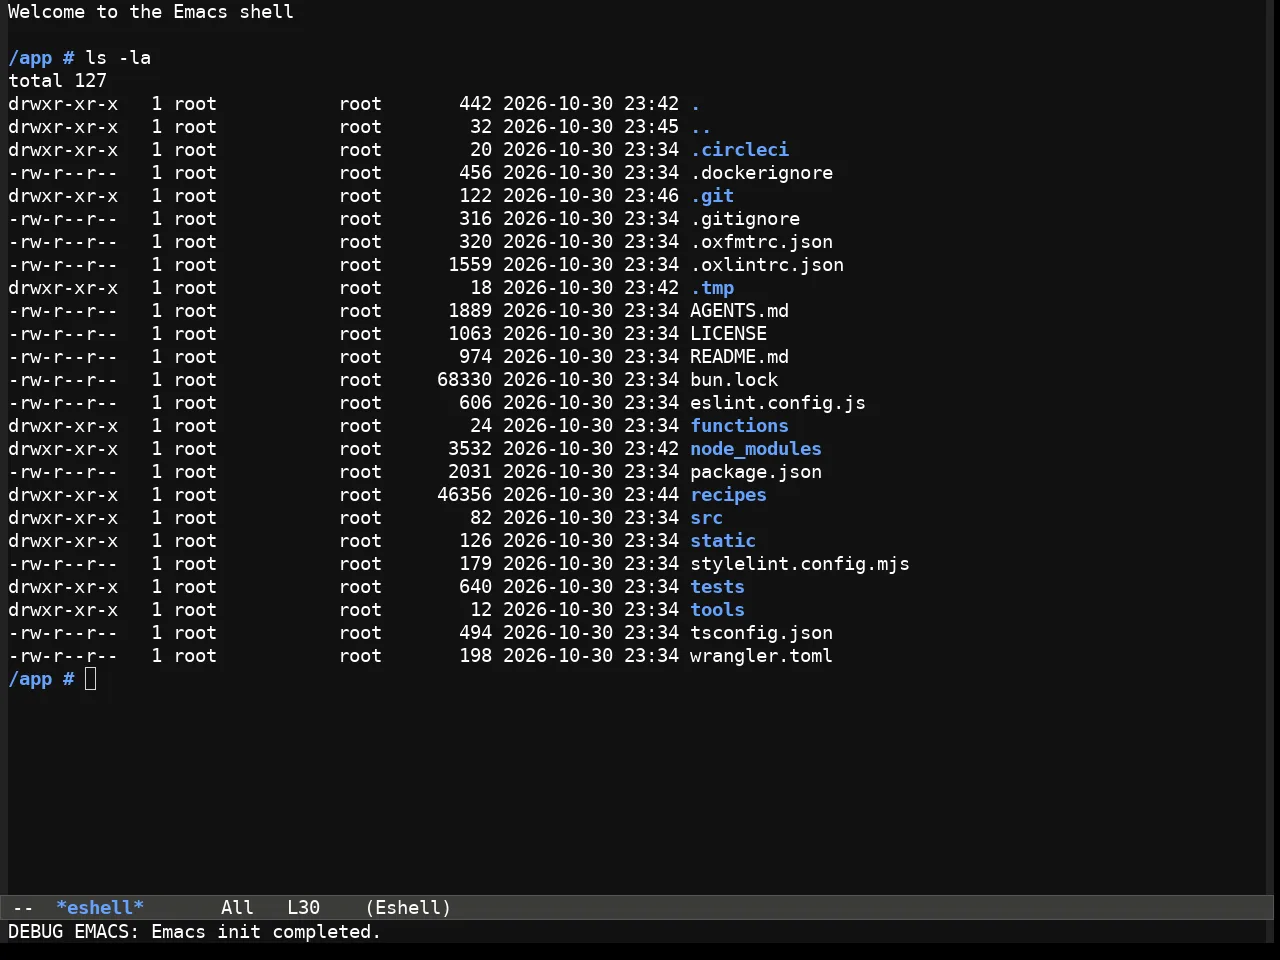The height and width of the screenshot is (960, 1280).
Task: Click the All position indicator in mode line
Action: coord(237,908)
